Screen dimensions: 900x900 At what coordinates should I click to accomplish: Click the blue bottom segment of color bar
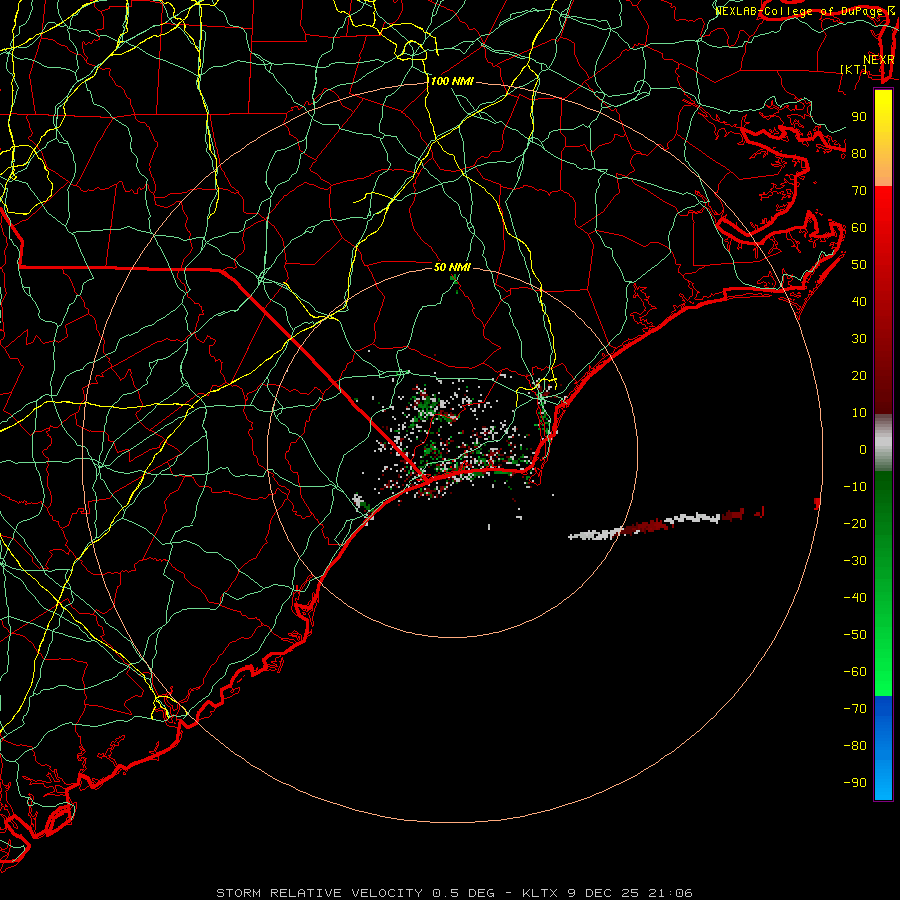pyautogui.click(x=883, y=748)
